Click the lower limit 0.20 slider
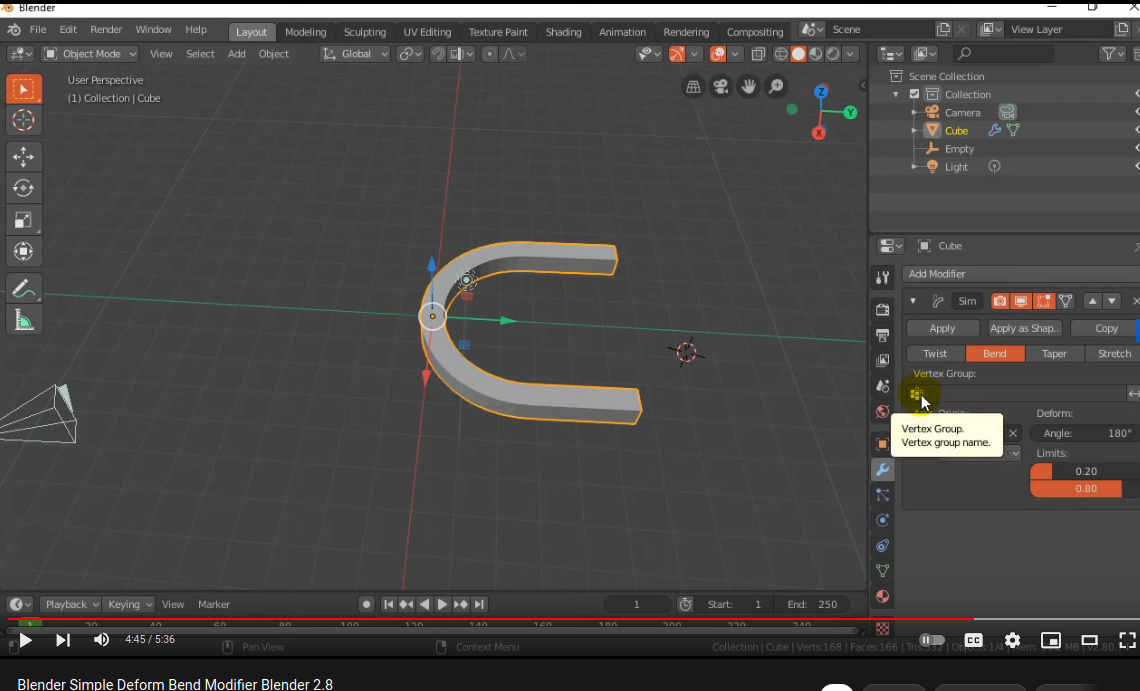The image size is (1140, 691). [x=1085, y=471]
